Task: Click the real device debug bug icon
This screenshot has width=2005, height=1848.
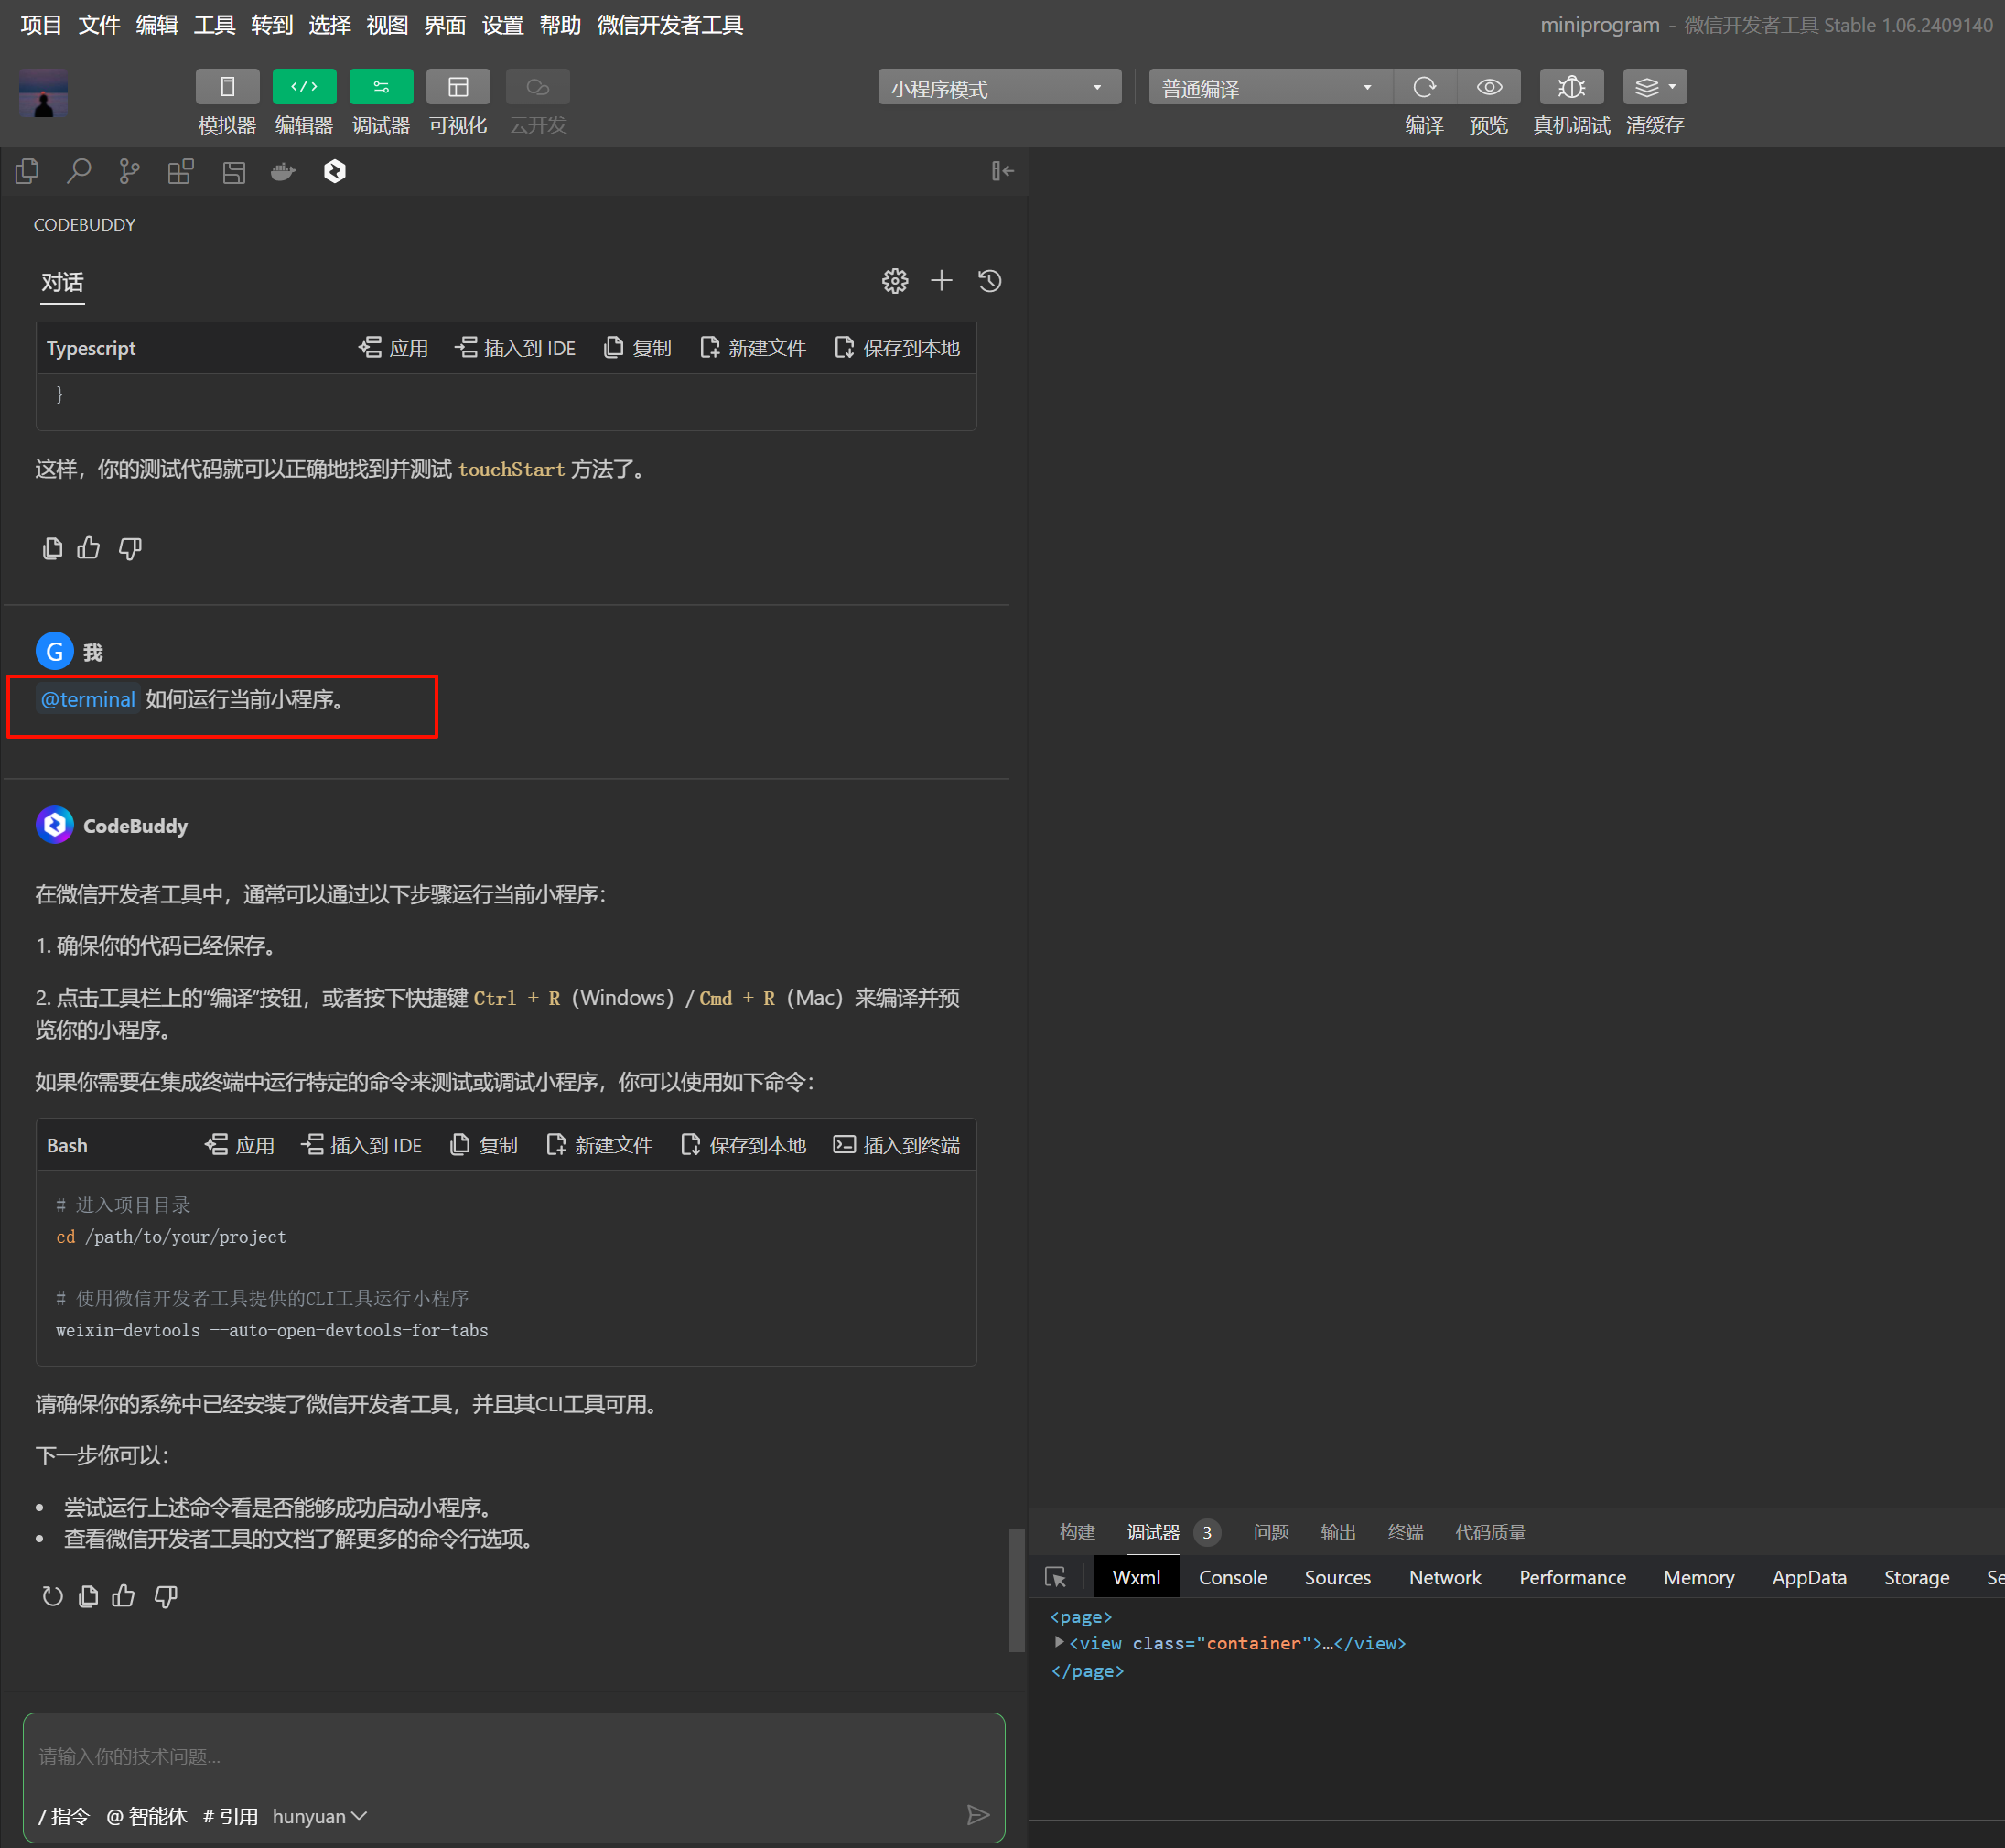Action: pyautogui.click(x=1570, y=88)
